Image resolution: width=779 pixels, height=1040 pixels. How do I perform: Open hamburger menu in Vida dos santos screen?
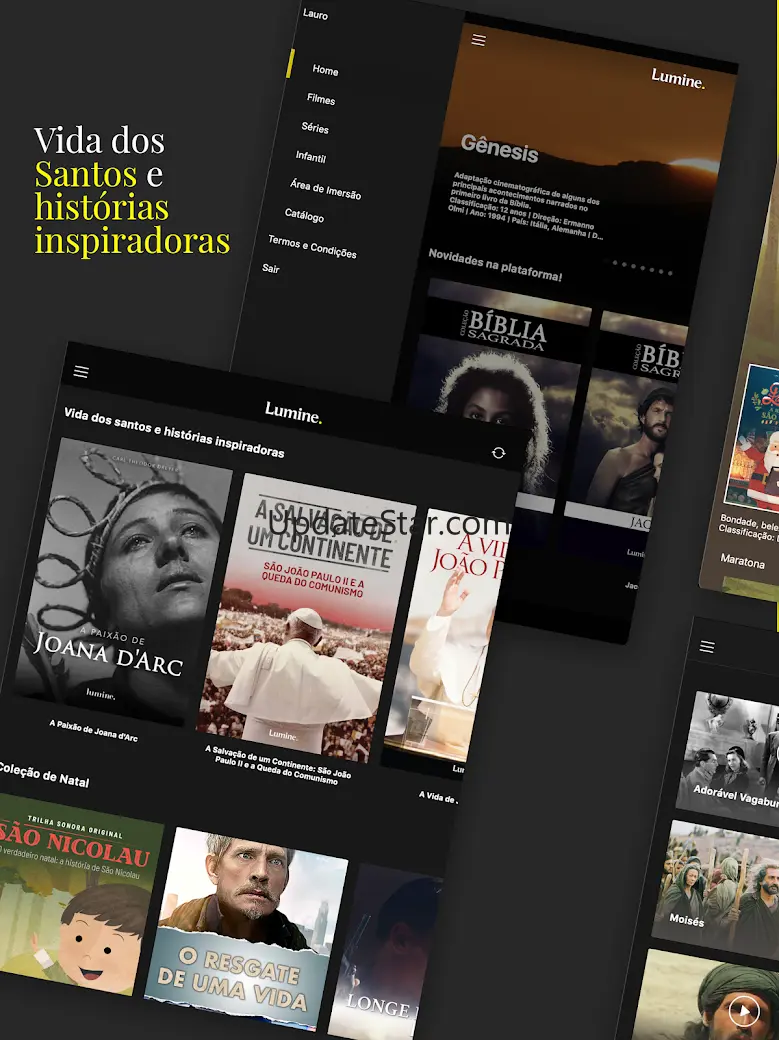click(81, 371)
